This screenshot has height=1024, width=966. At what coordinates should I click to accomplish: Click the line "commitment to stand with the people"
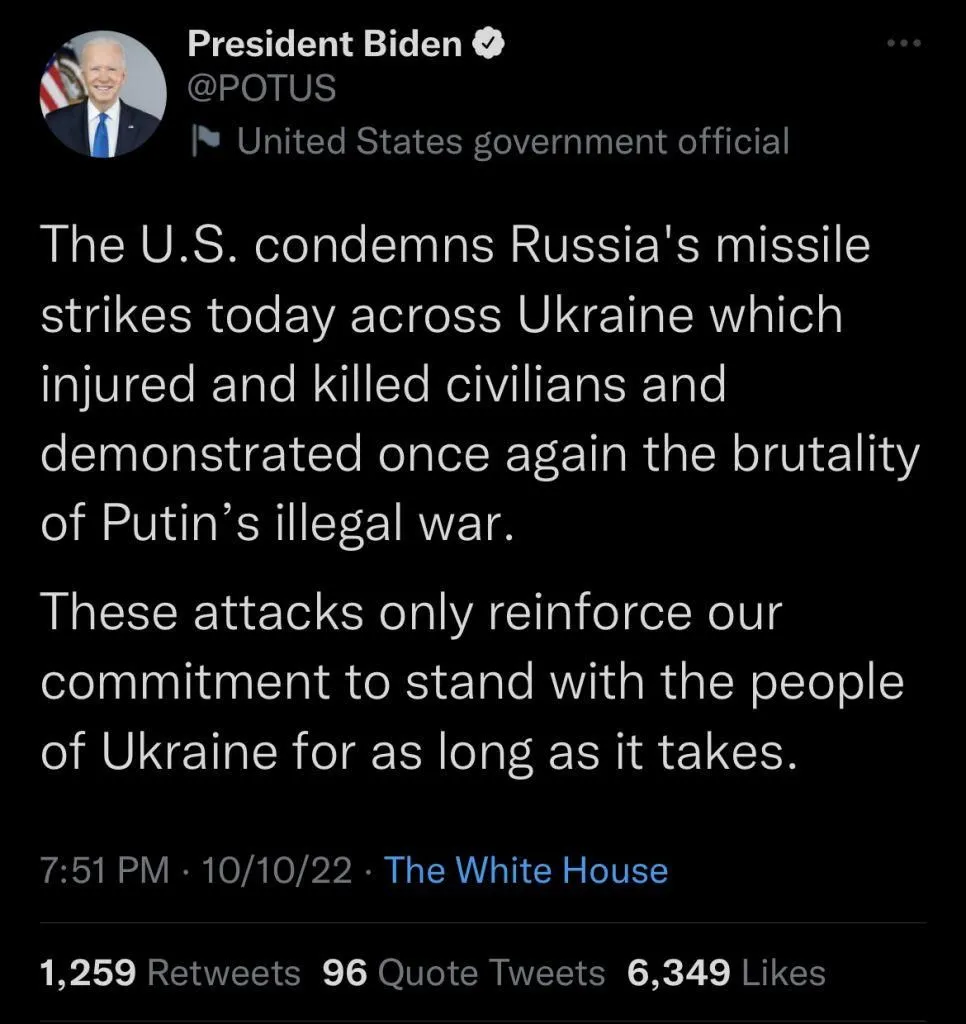point(471,682)
